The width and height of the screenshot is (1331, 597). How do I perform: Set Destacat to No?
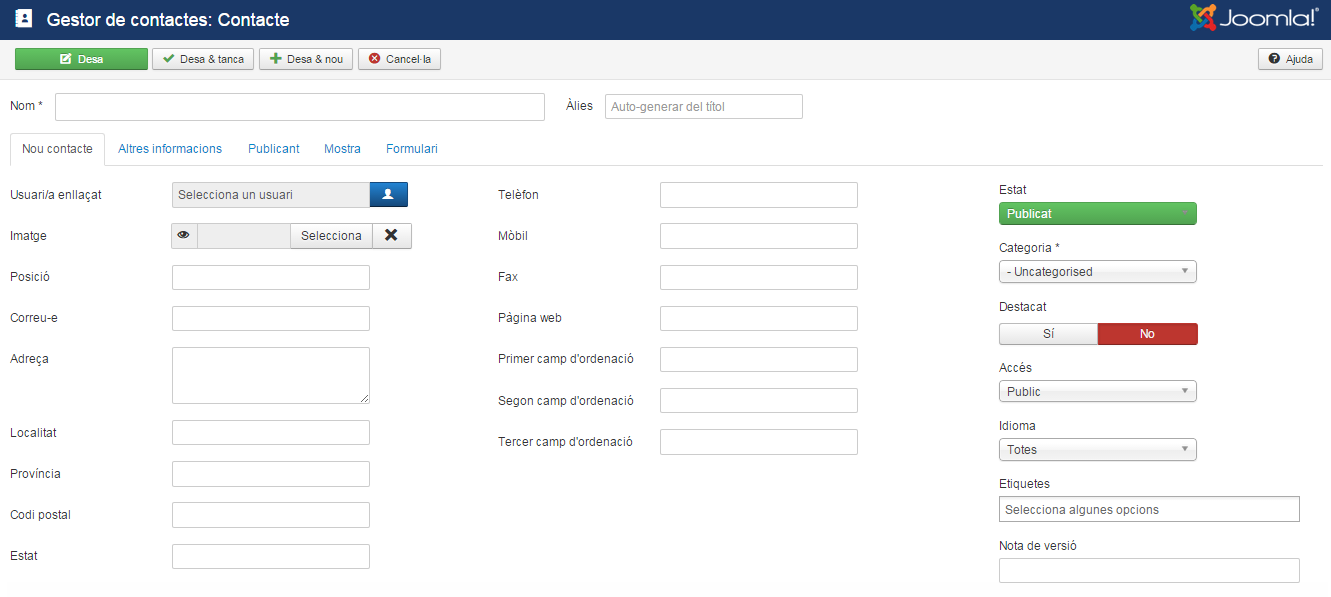tap(1147, 334)
